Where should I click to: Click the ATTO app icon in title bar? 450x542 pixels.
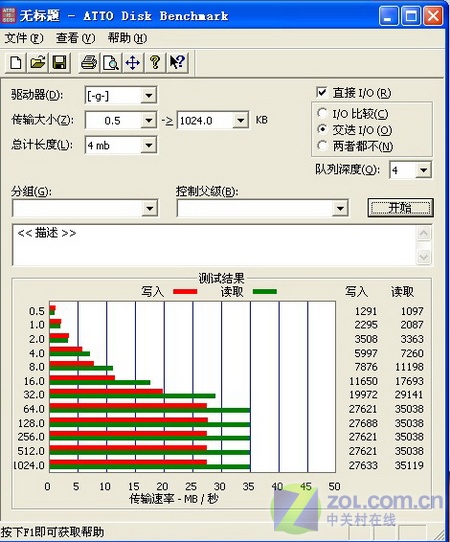coord(9,15)
